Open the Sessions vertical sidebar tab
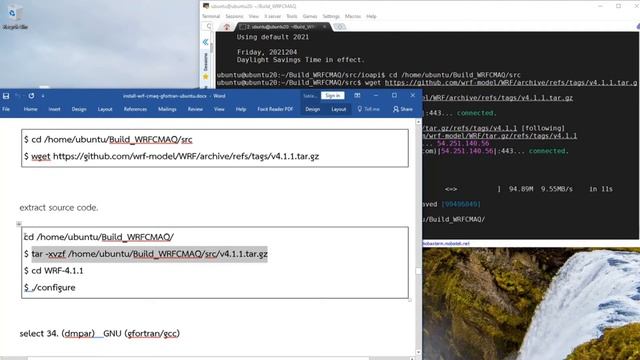 (x=206, y=62)
